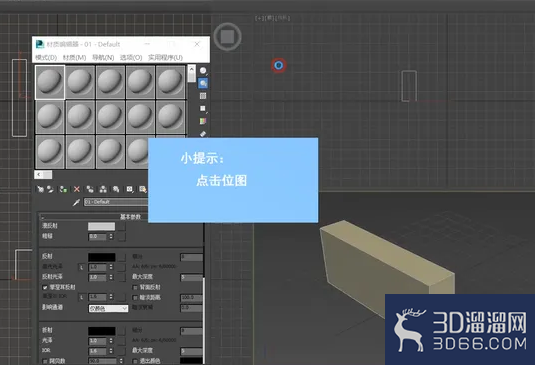The image size is (535, 365).
Task: Click the map button beside 反射 swatch
Action: click(122, 257)
